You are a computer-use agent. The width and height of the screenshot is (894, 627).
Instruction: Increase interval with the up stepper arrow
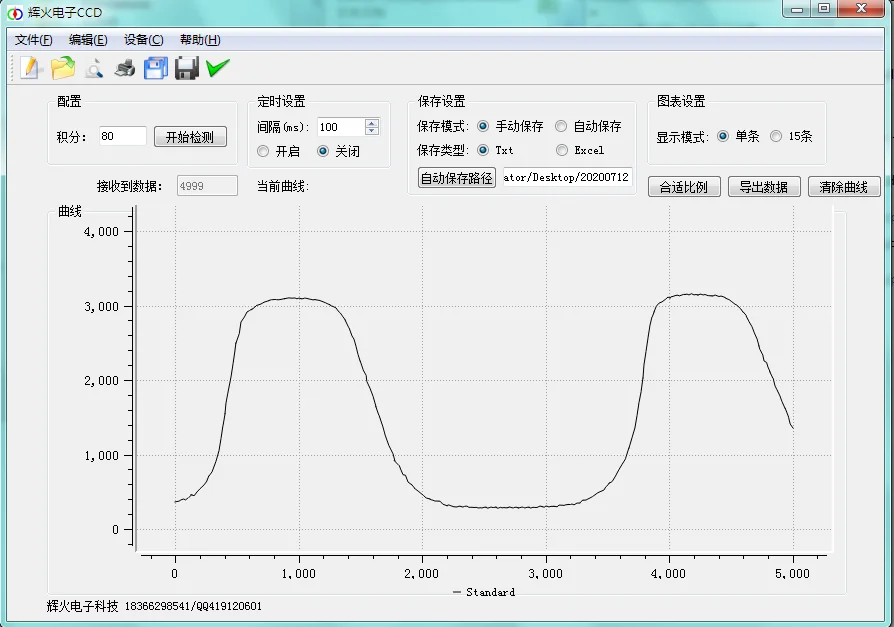[372, 123]
